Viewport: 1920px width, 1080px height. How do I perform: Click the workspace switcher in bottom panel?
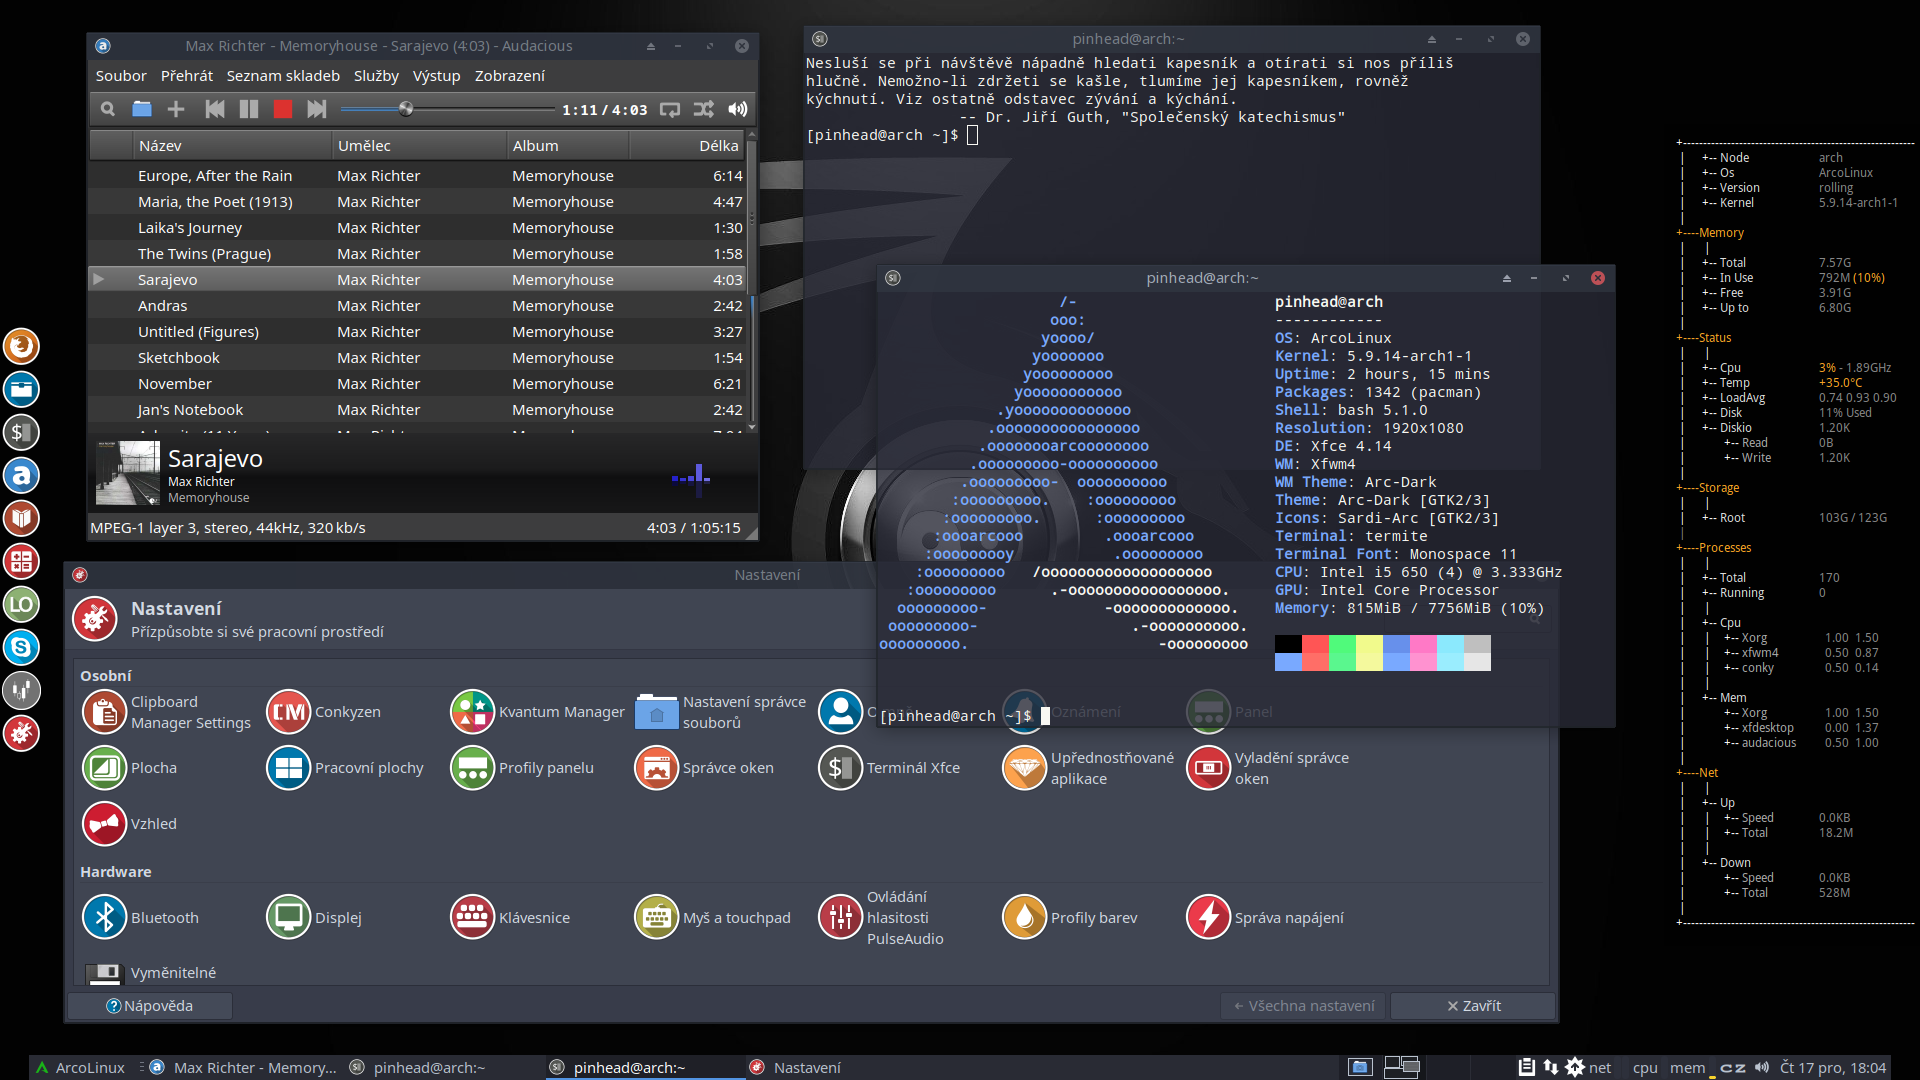[x=1401, y=1067]
